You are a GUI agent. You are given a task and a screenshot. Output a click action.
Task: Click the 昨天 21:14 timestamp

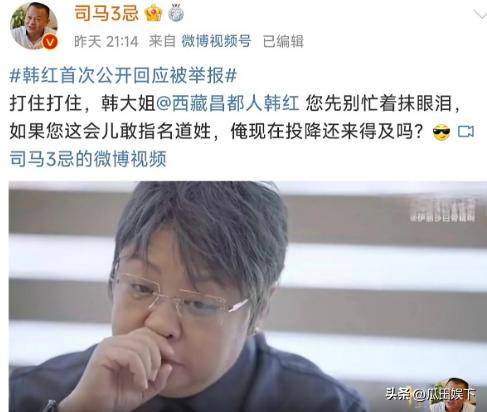click(x=106, y=42)
